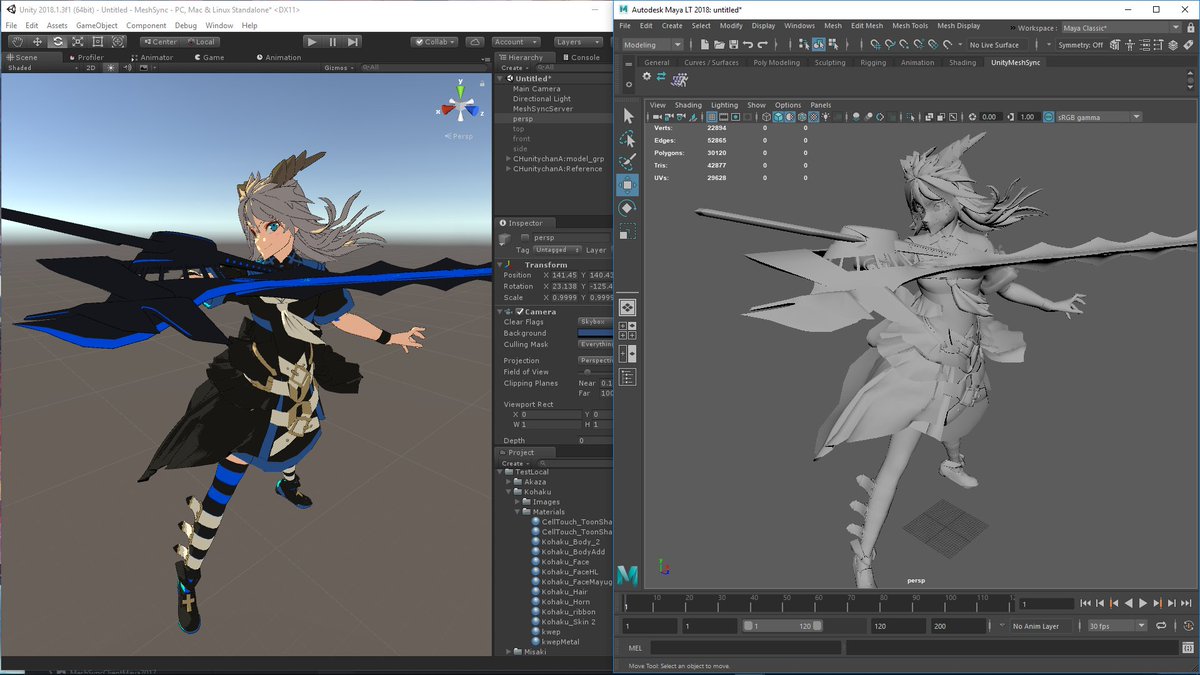Open Unity Account dropdown
This screenshot has width=1200, height=675.
(x=515, y=42)
